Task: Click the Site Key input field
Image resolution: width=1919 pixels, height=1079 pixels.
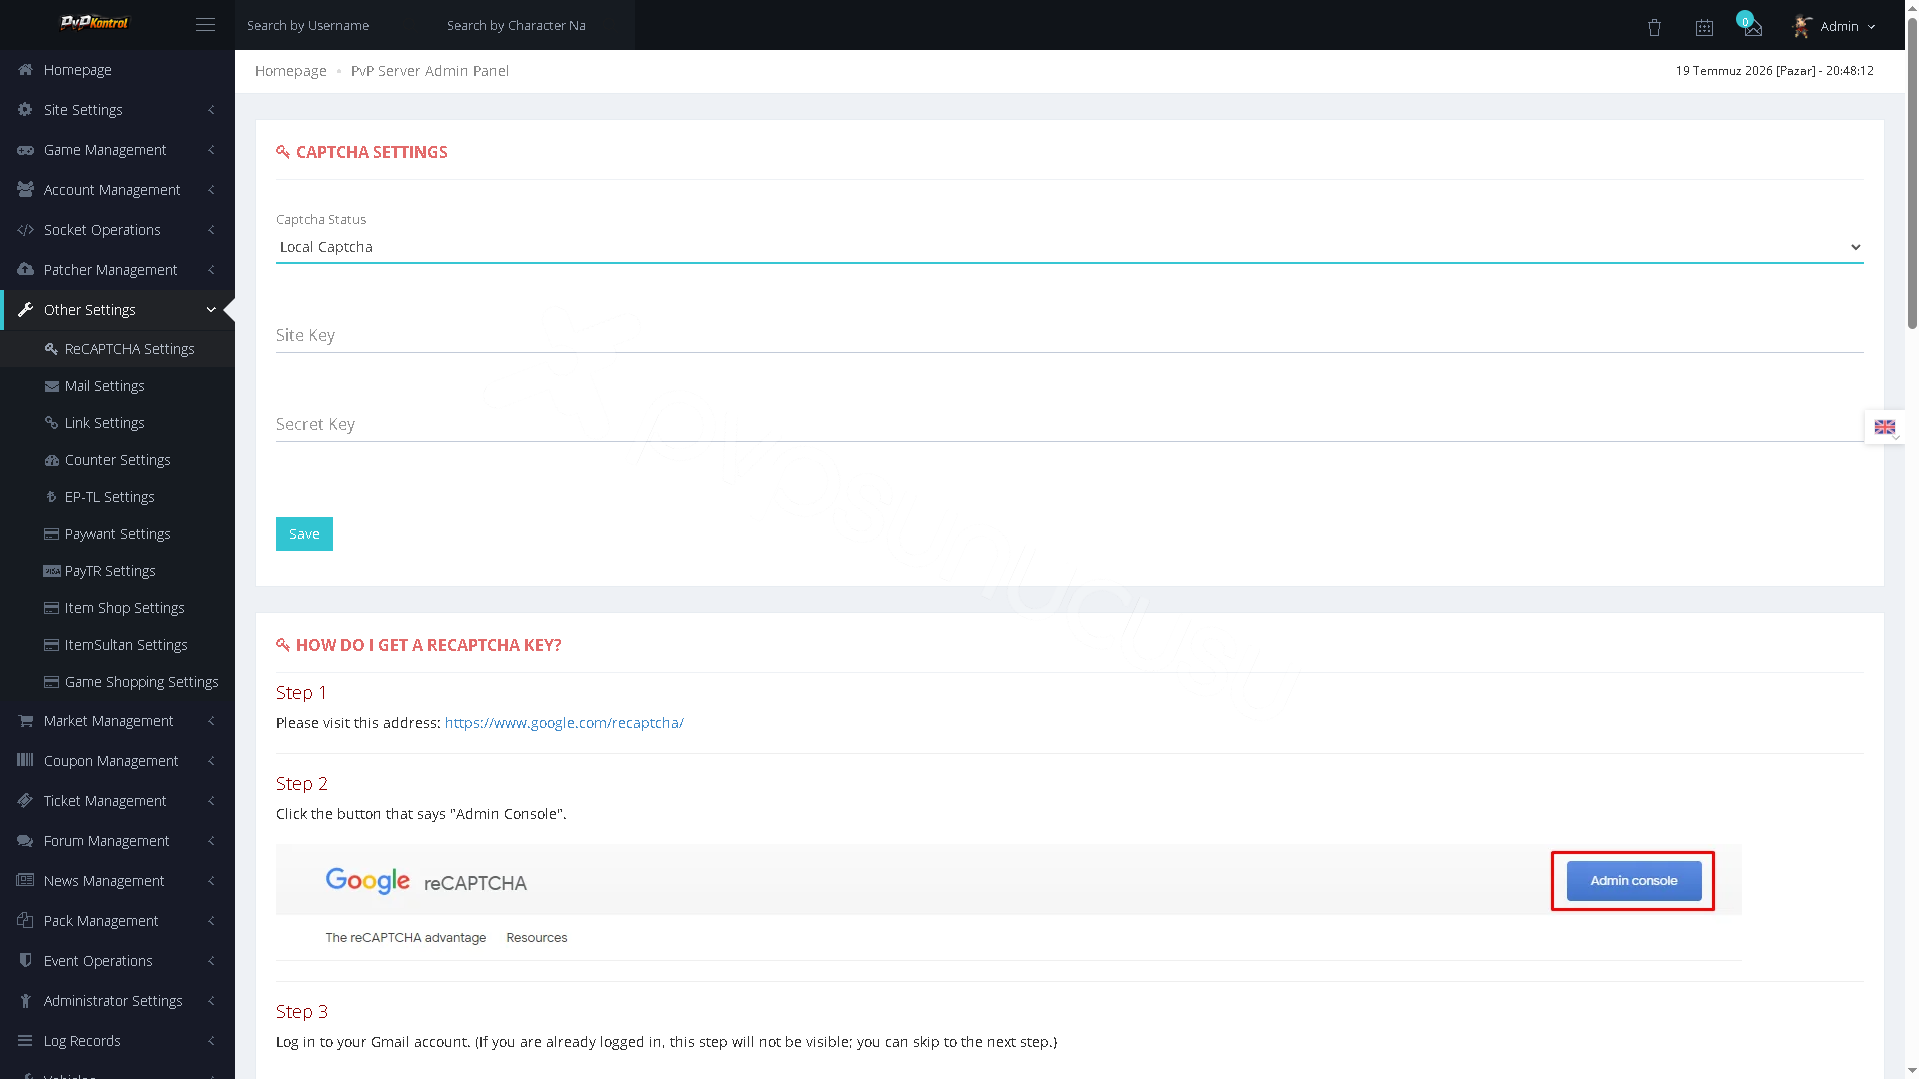Action: coord(1069,335)
